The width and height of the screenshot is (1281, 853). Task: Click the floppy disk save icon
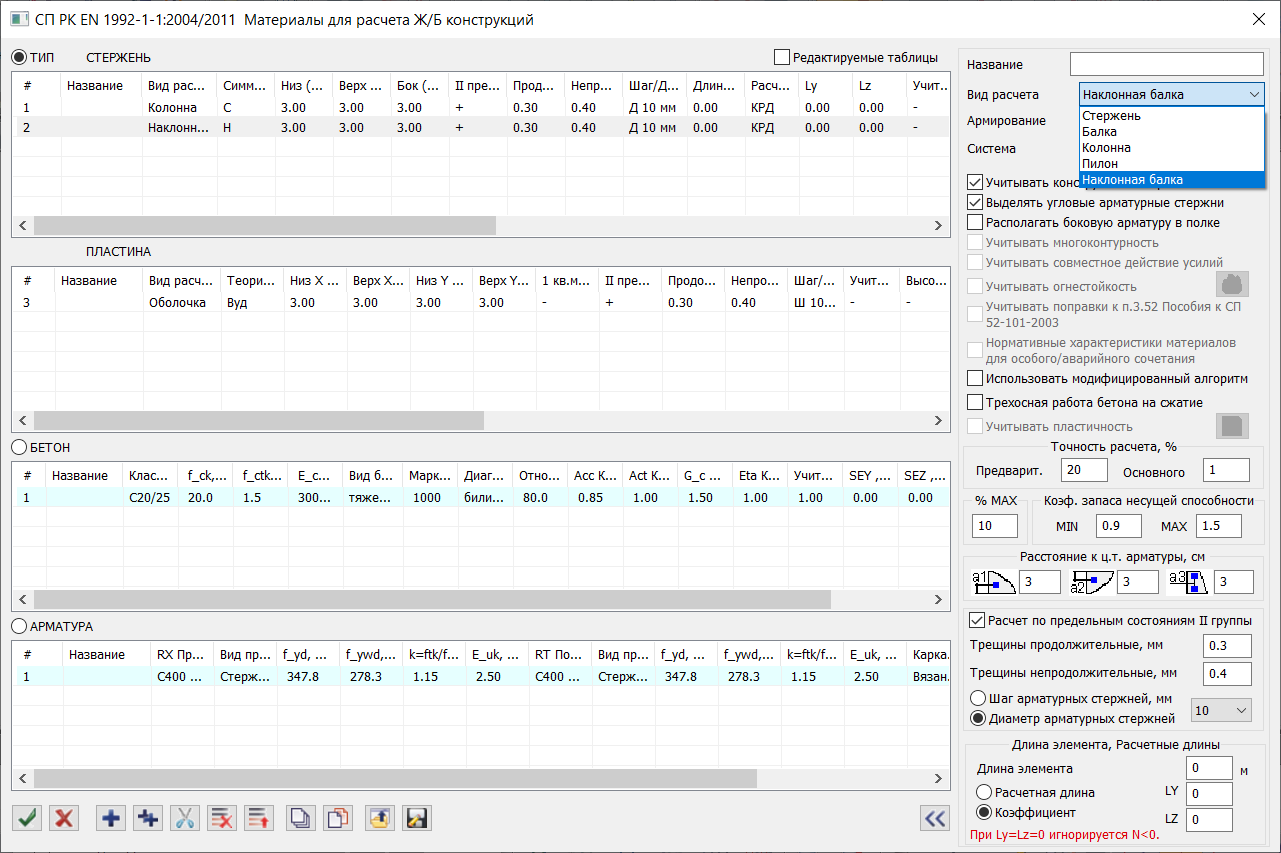(x=417, y=818)
